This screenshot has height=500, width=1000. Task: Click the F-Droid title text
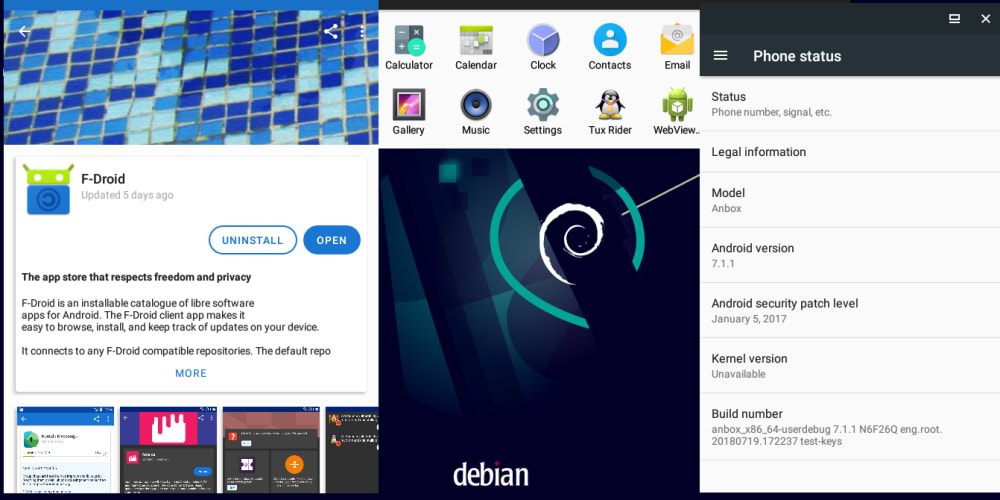pos(103,179)
